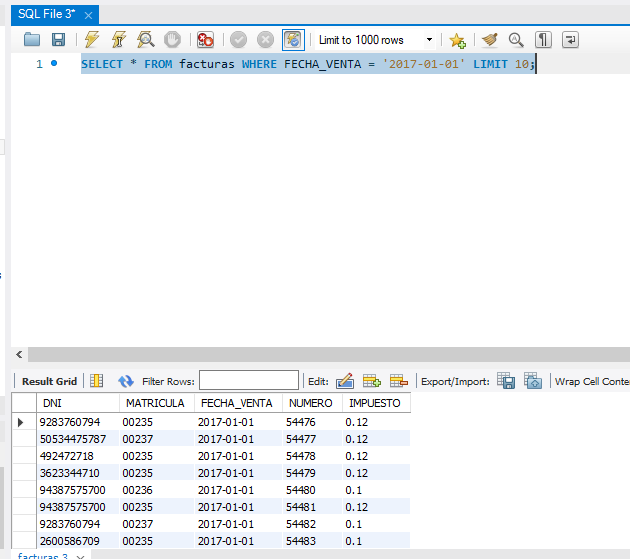This screenshot has height=559, width=630.
Task: Sort by FECHA_VENTA column header
Action: tap(238, 403)
